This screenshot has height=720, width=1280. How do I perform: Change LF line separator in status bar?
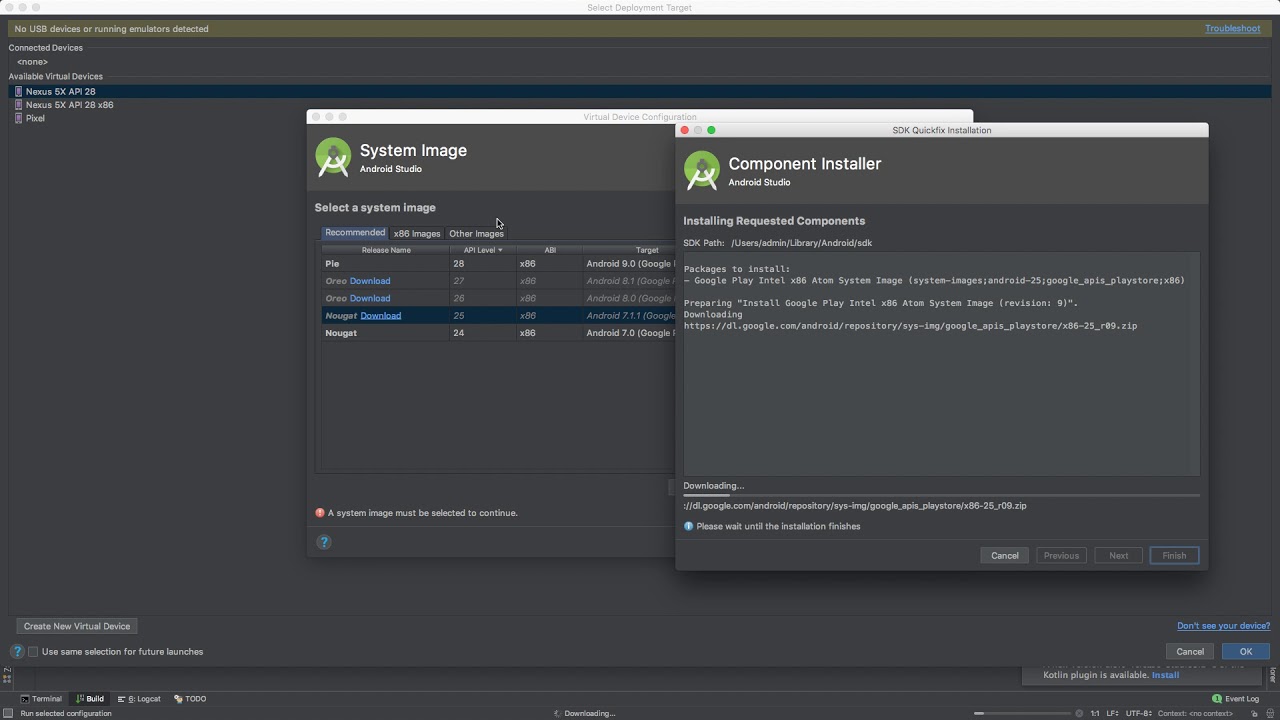point(1112,713)
